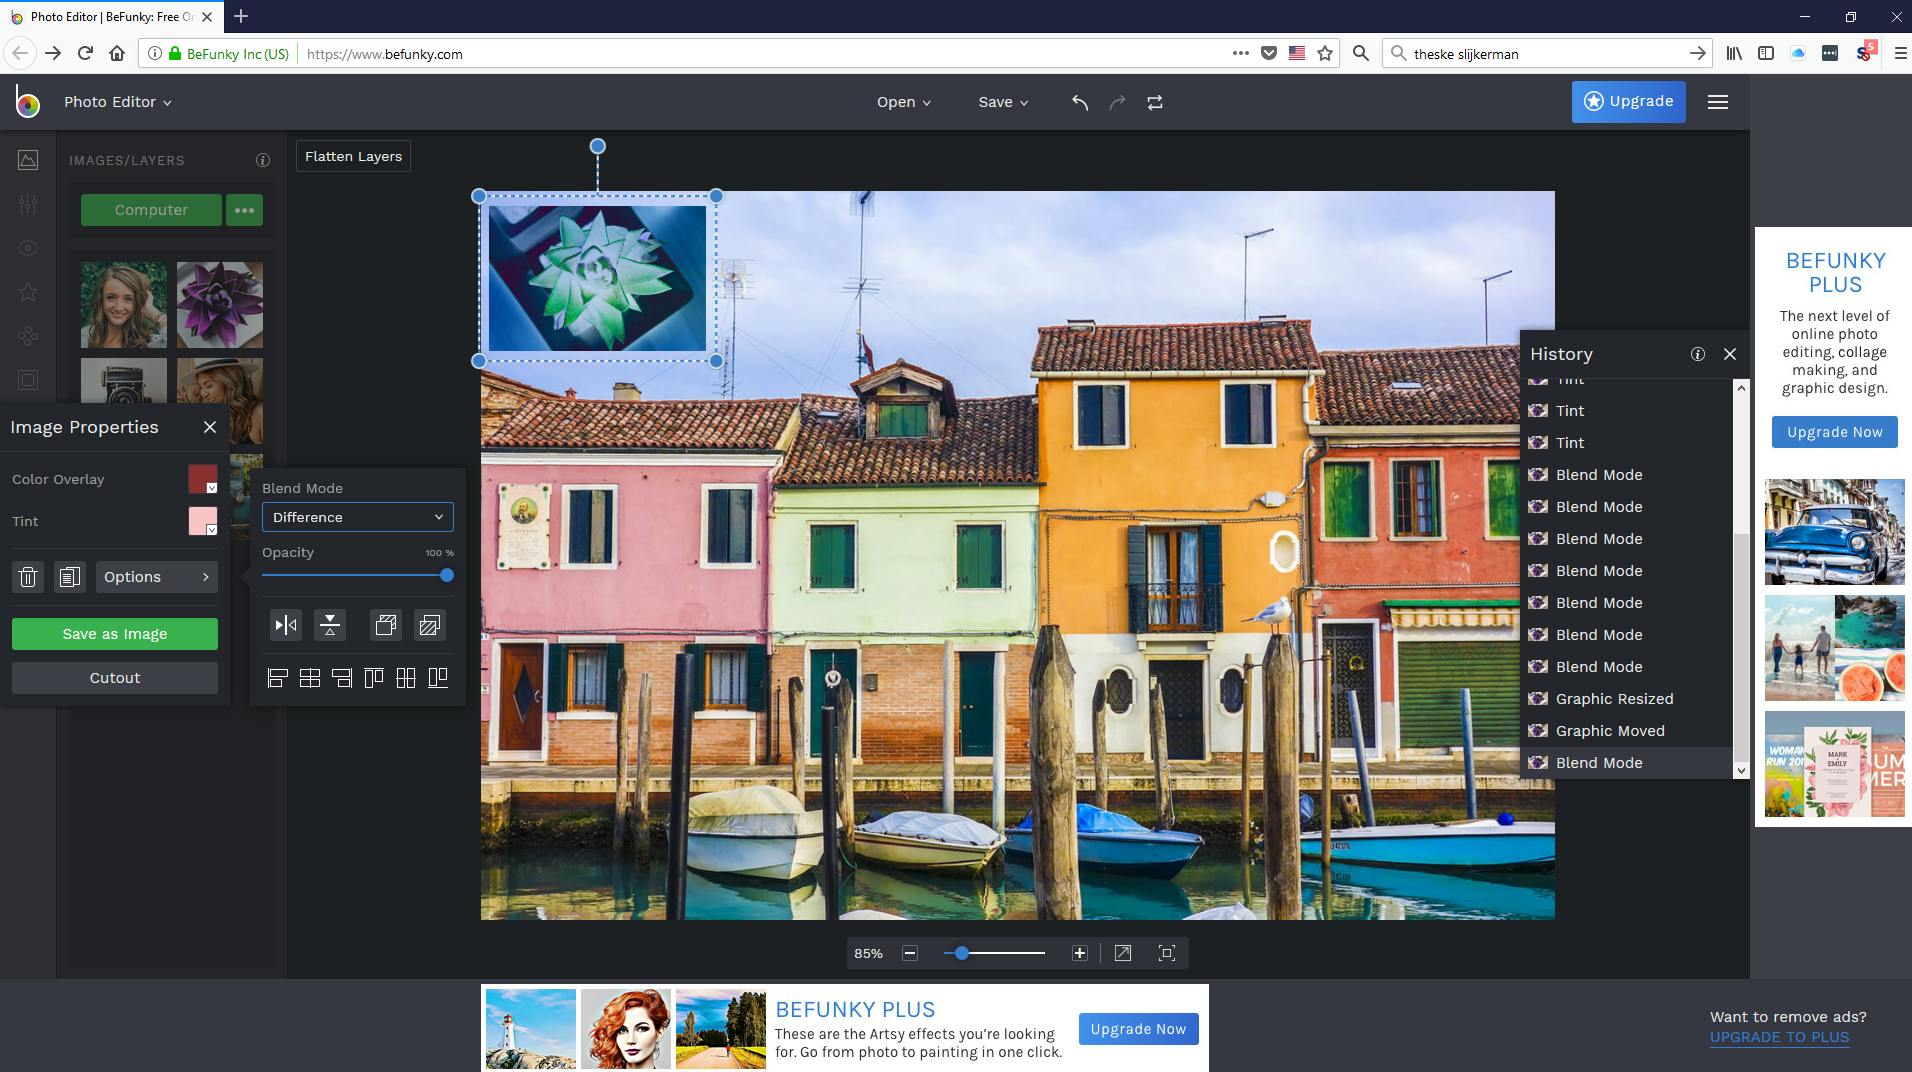1912x1072 pixels.
Task: Click the zoom slider handle
Action: 962,954
